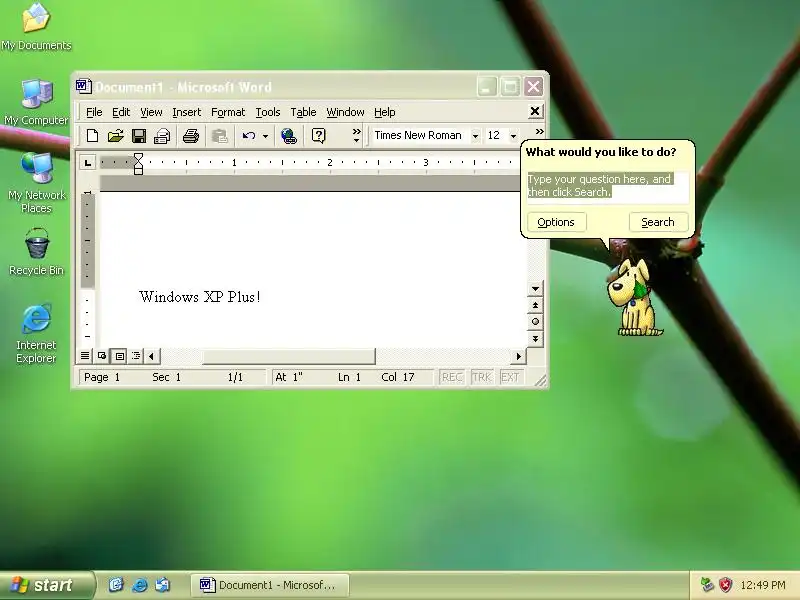Open the Insert menu
800x600 pixels.
(x=187, y=112)
